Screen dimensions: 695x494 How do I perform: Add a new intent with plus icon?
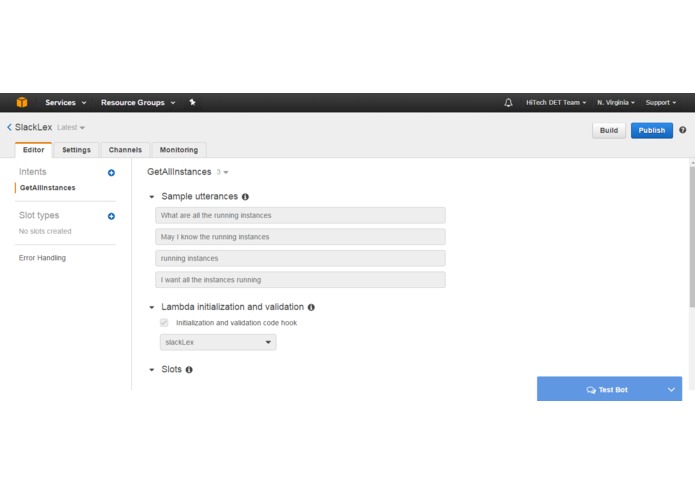click(111, 173)
